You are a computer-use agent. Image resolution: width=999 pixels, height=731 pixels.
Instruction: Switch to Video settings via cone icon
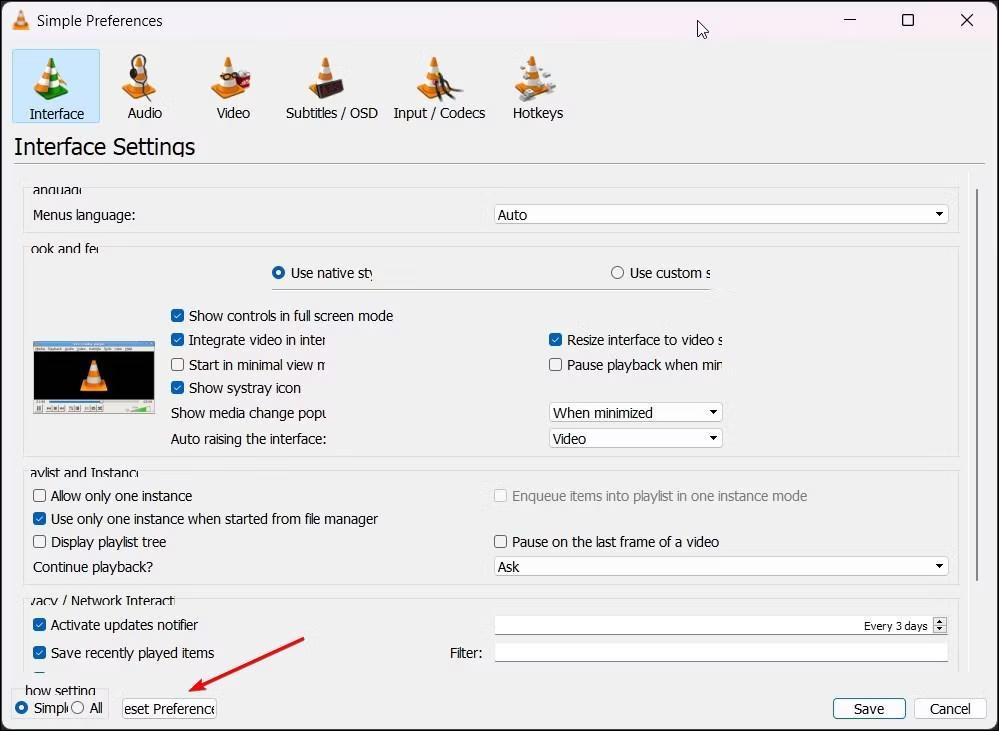pos(231,85)
